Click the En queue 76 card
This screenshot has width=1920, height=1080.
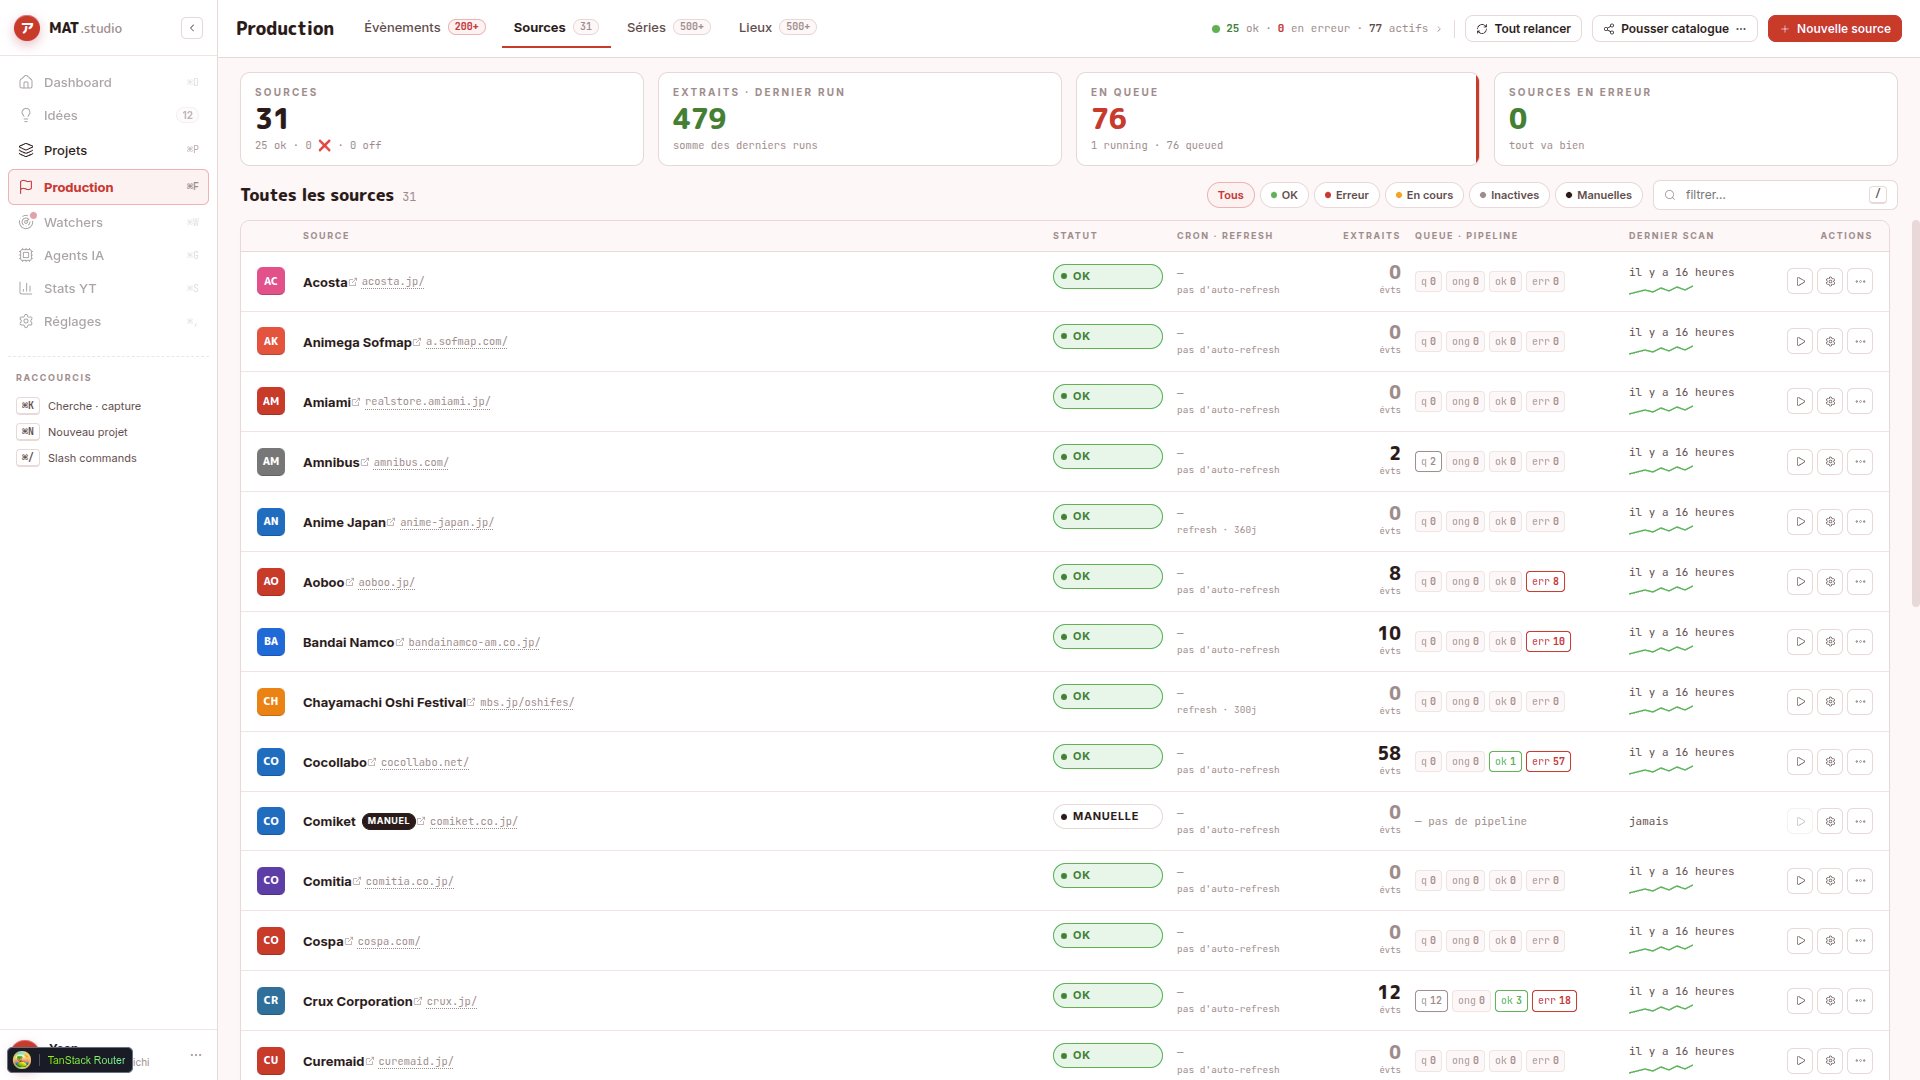[1277, 119]
